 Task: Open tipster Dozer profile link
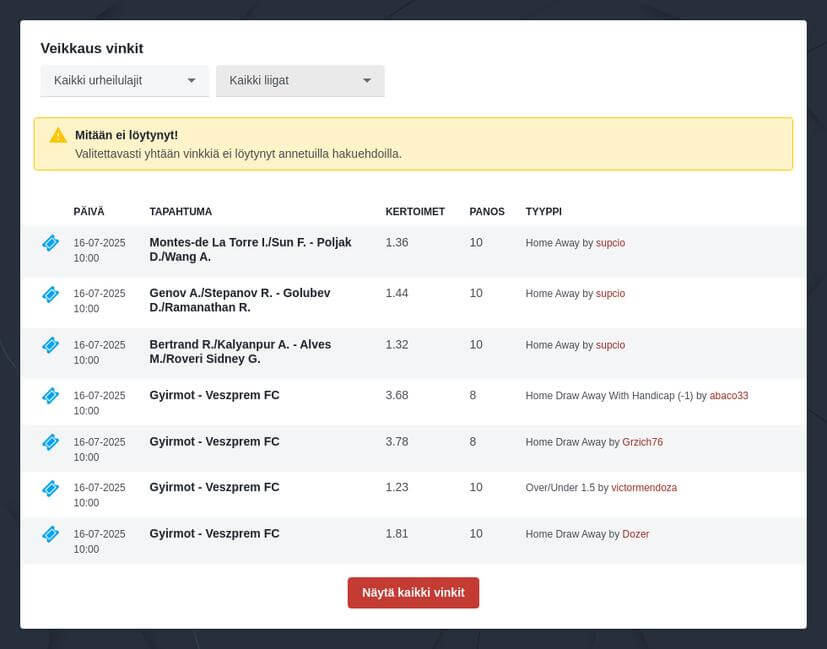pos(636,534)
